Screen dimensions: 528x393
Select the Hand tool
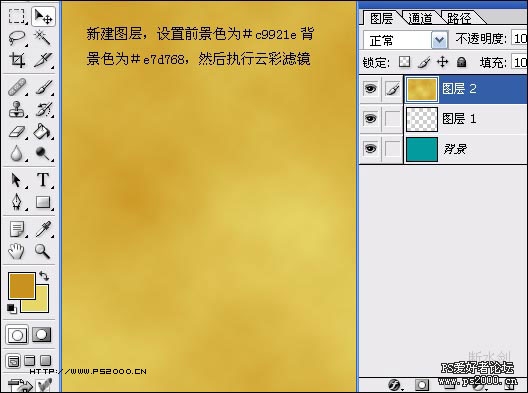coord(16,251)
